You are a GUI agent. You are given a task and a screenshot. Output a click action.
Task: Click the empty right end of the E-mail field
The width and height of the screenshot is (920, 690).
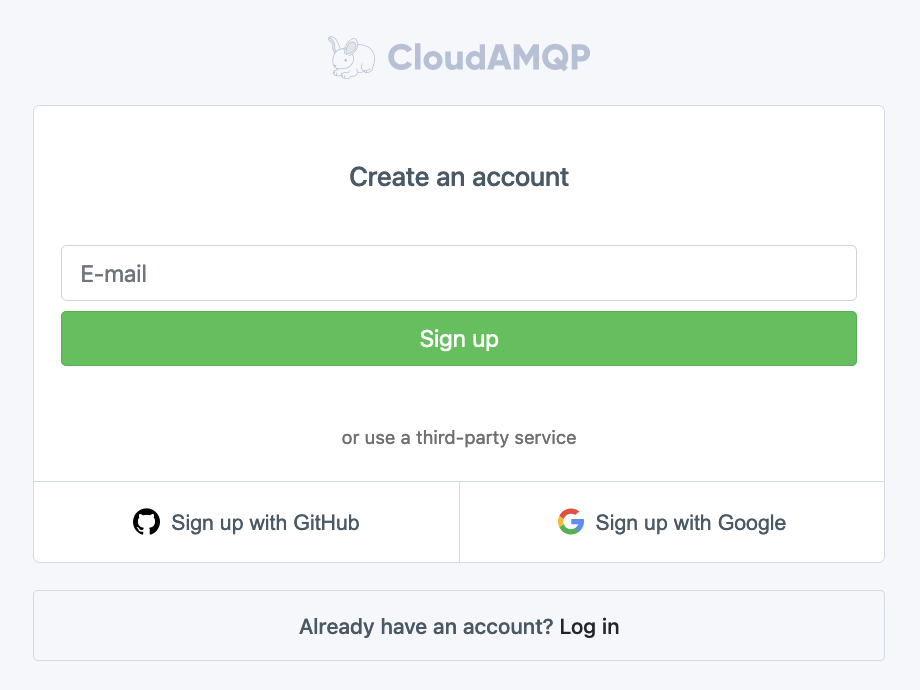pyautogui.click(x=810, y=273)
